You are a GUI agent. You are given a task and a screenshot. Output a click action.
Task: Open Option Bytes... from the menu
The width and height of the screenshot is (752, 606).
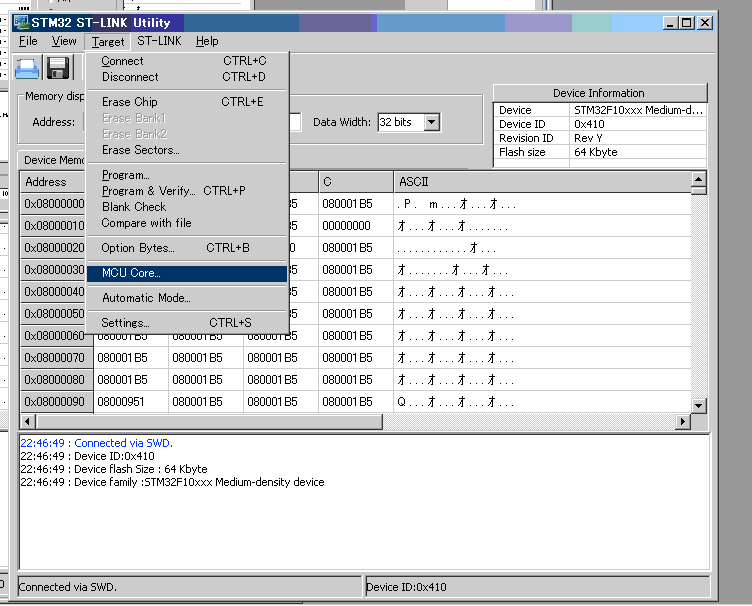188,248
